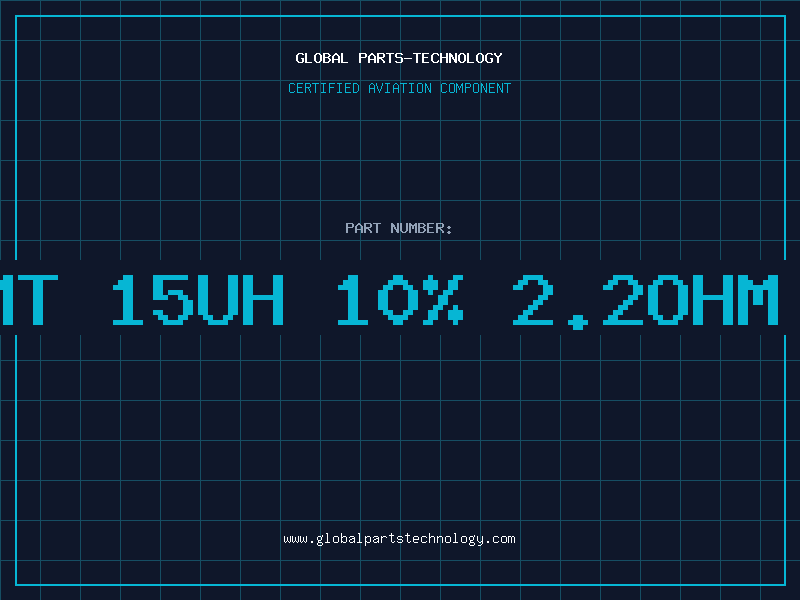Open the www.globalpartstechnology.com website link
This screenshot has height=600, width=800.
click(399, 539)
